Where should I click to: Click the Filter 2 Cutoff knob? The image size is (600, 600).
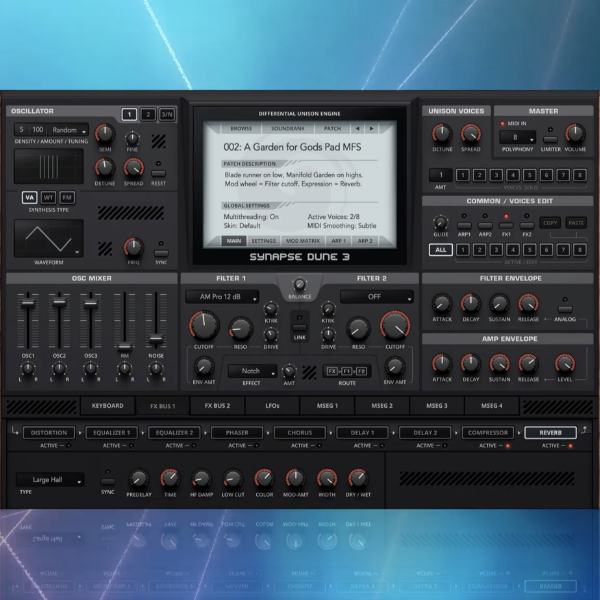click(x=395, y=326)
